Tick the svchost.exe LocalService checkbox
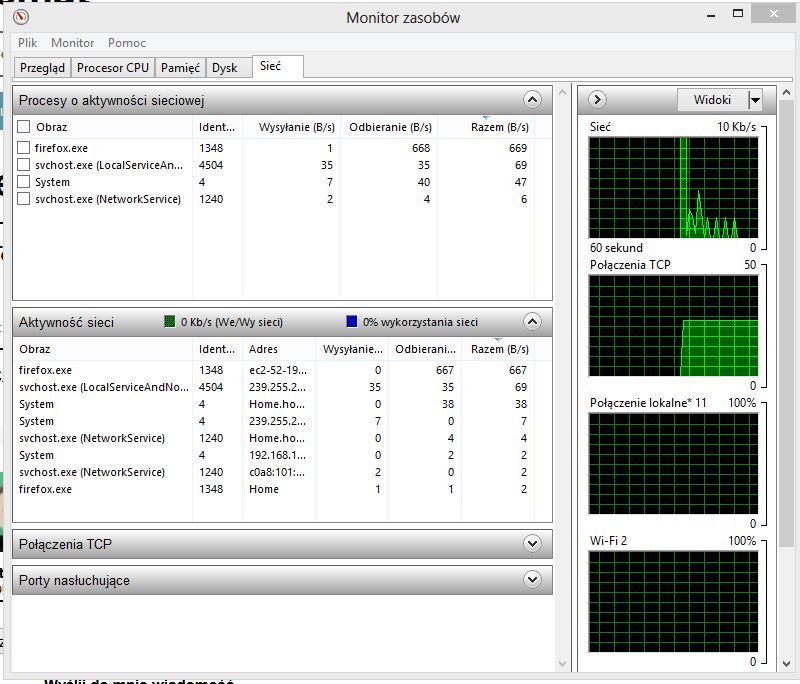 pyautogui.click(x=24, y=165)
